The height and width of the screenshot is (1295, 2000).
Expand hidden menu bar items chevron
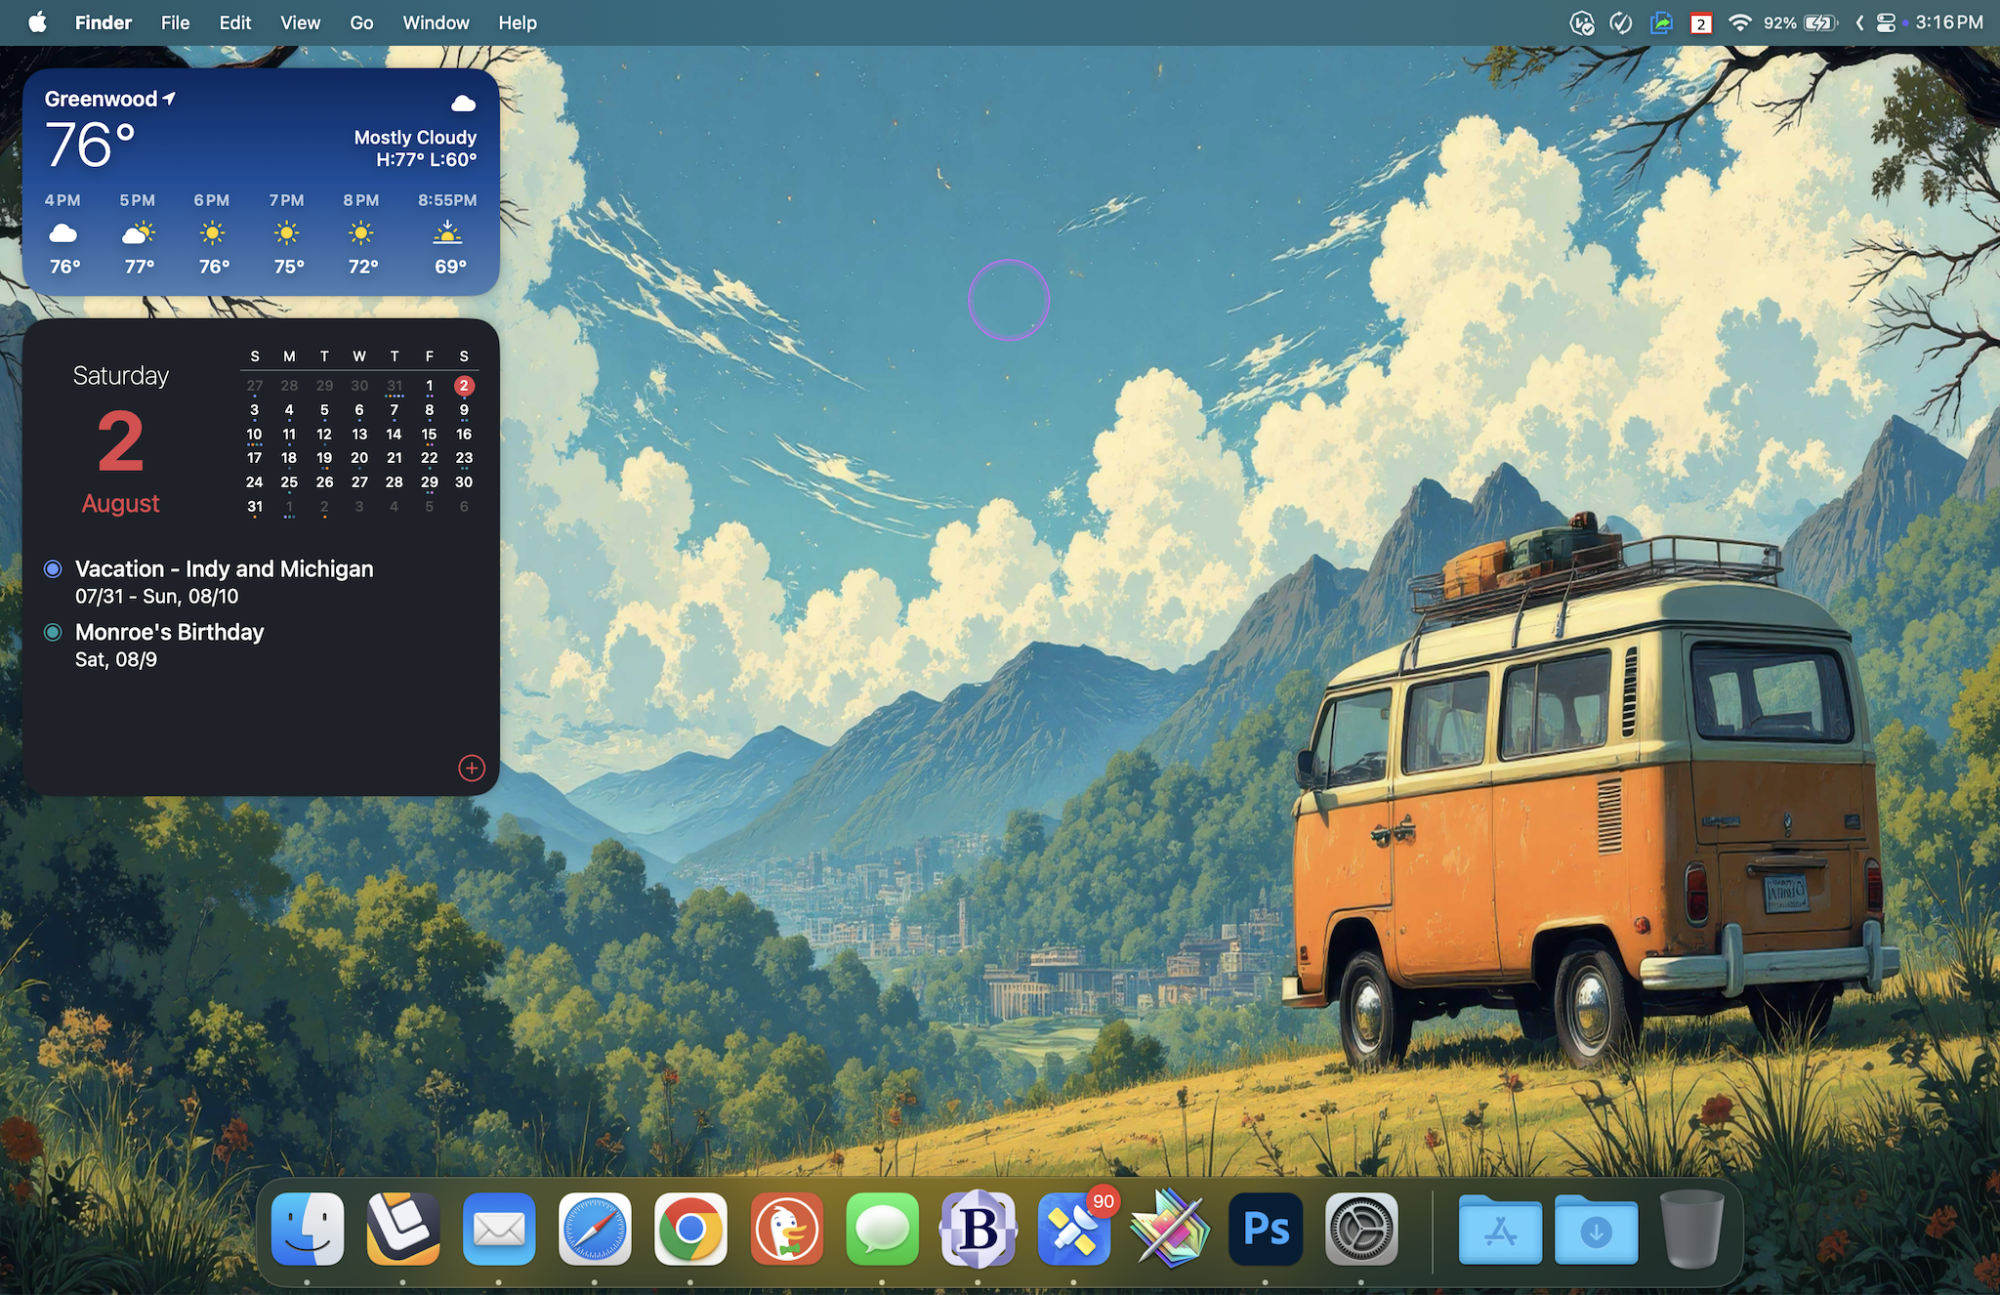[x=1859, y=22]
